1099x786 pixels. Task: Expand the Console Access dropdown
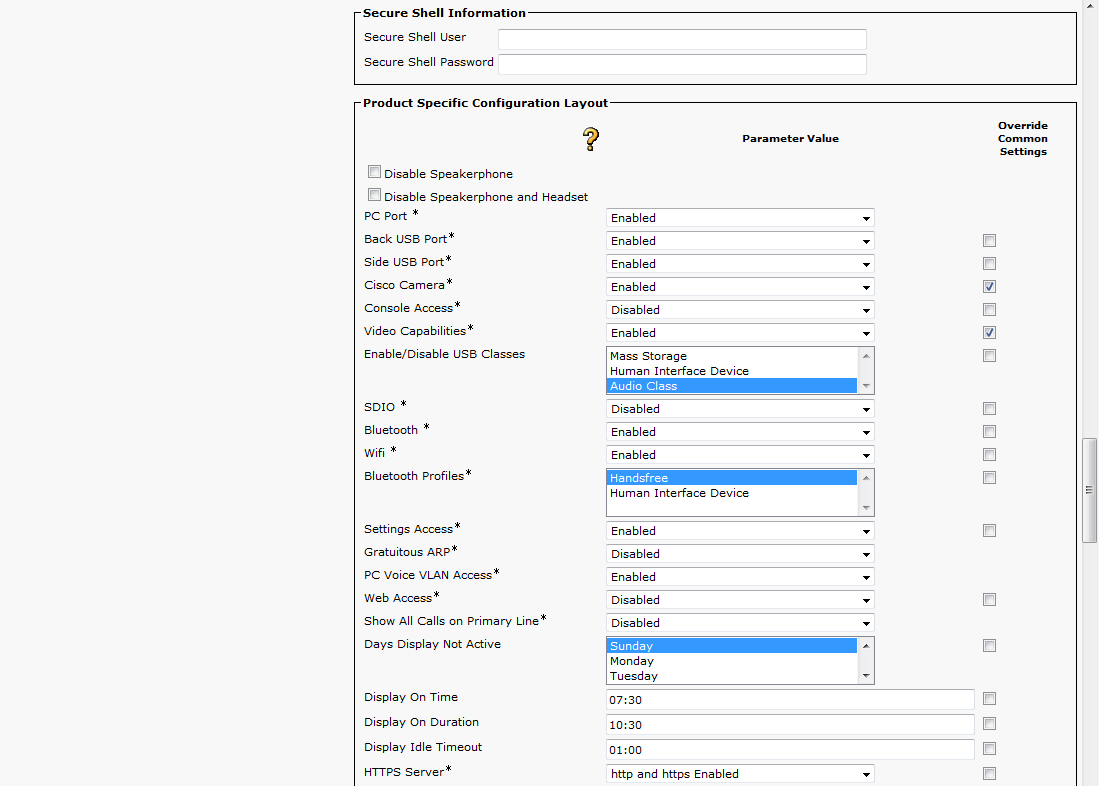[739, 310]
